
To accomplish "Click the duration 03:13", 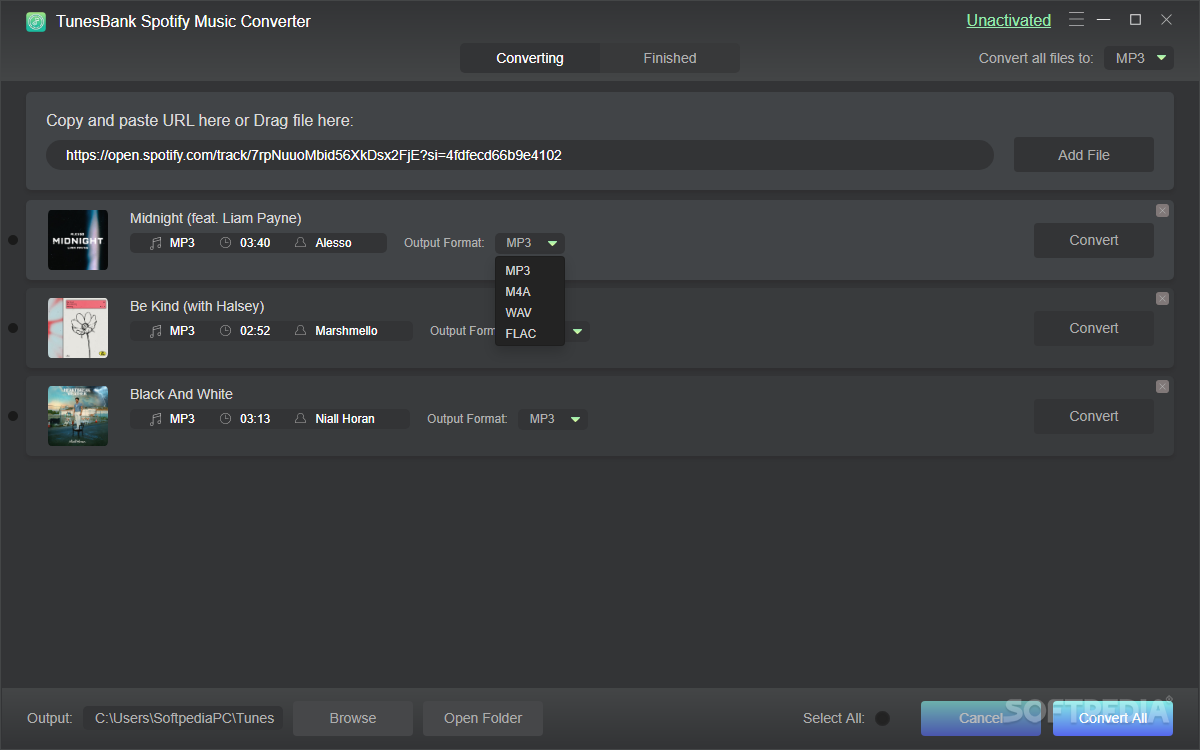I will (x=255, y=419).
